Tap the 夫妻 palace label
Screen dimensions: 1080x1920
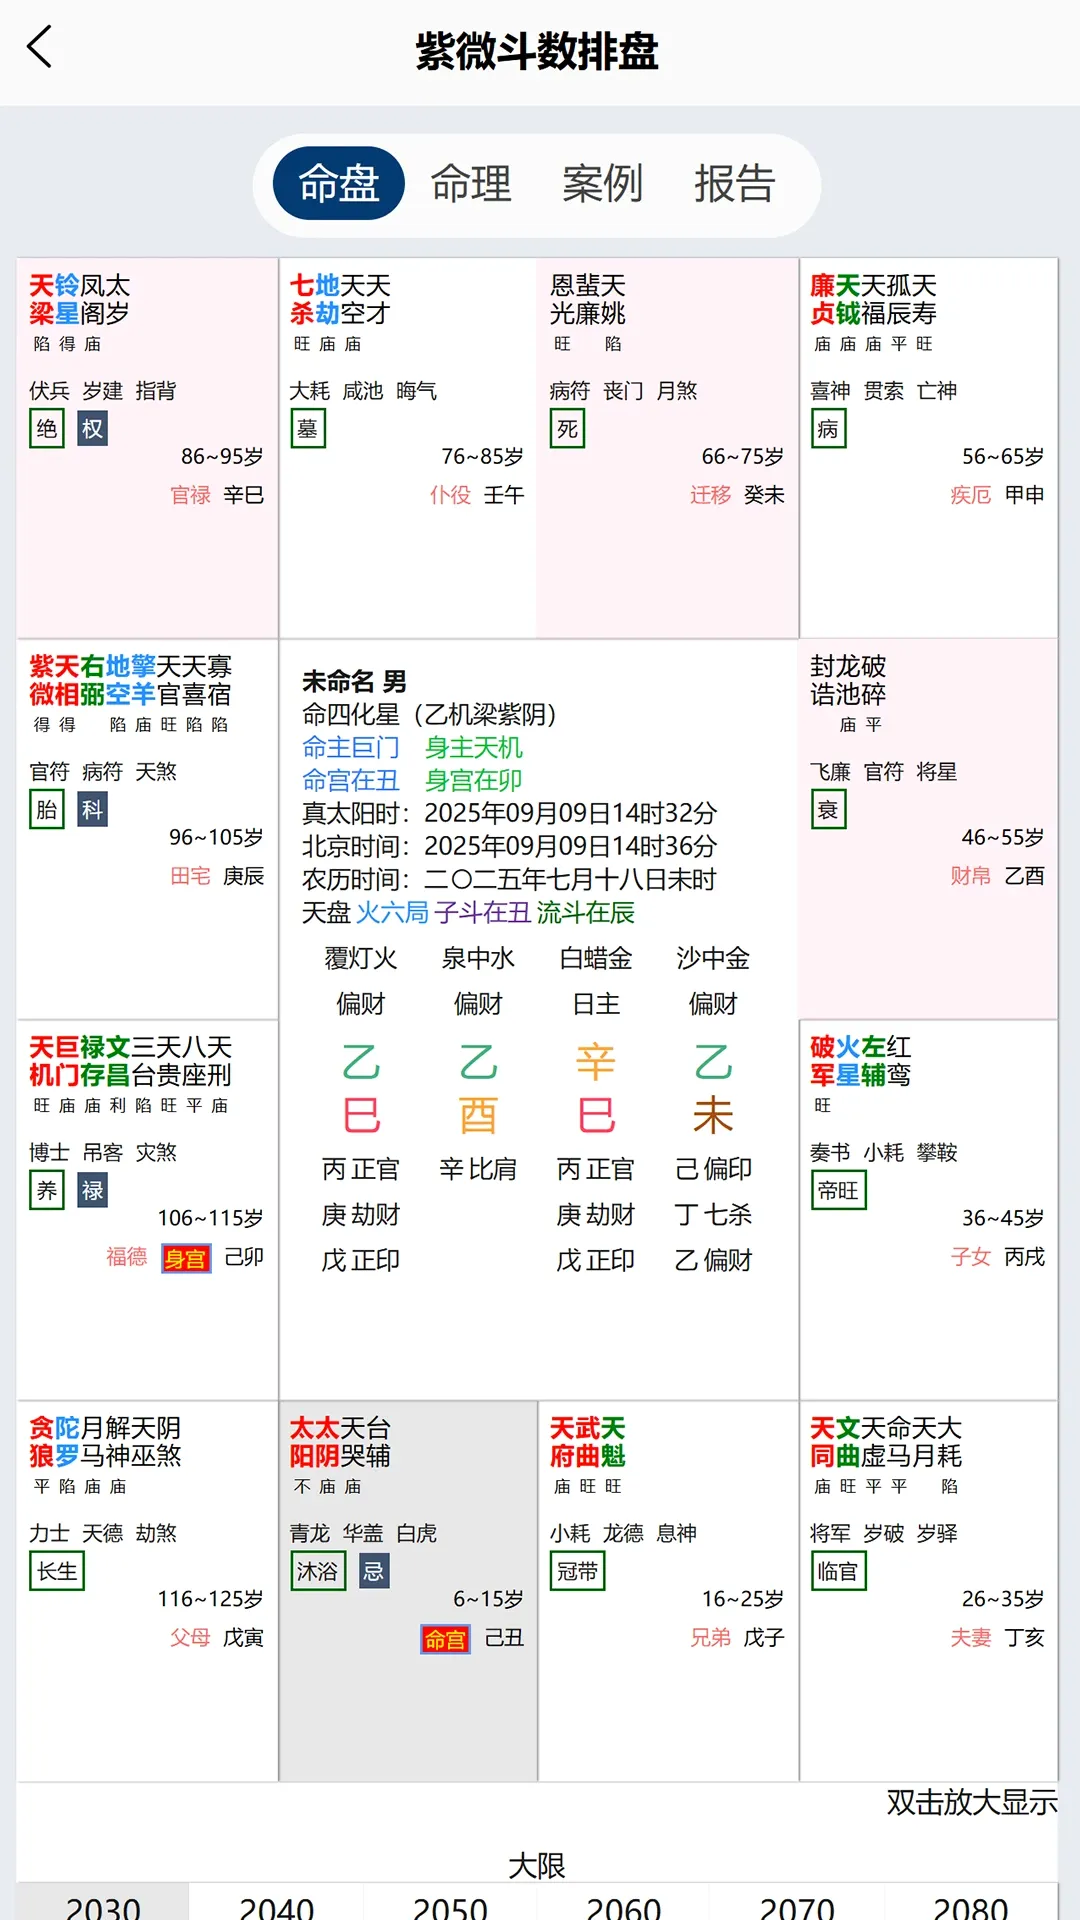pyautogui.click(x=970, y=1638)
